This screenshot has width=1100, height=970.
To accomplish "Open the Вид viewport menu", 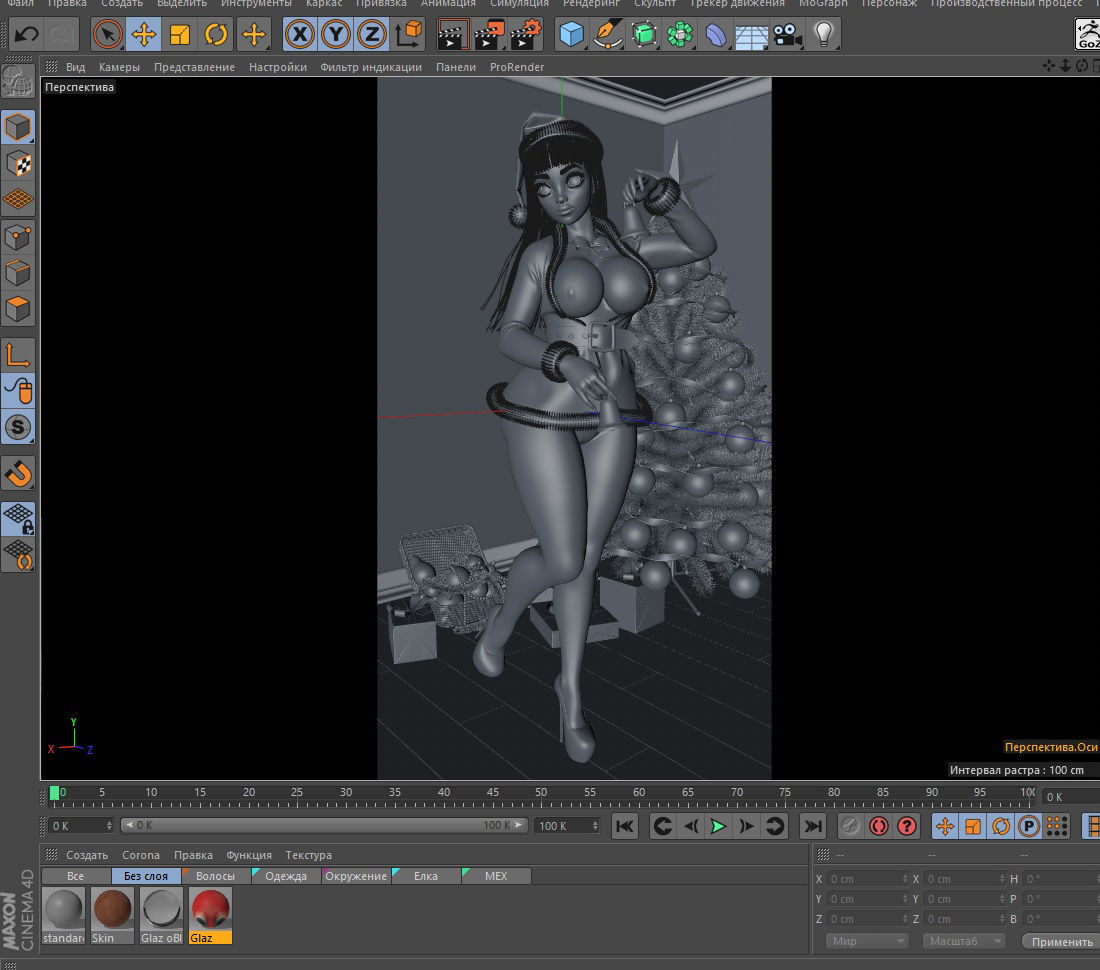I will click(x=76, y=67).
